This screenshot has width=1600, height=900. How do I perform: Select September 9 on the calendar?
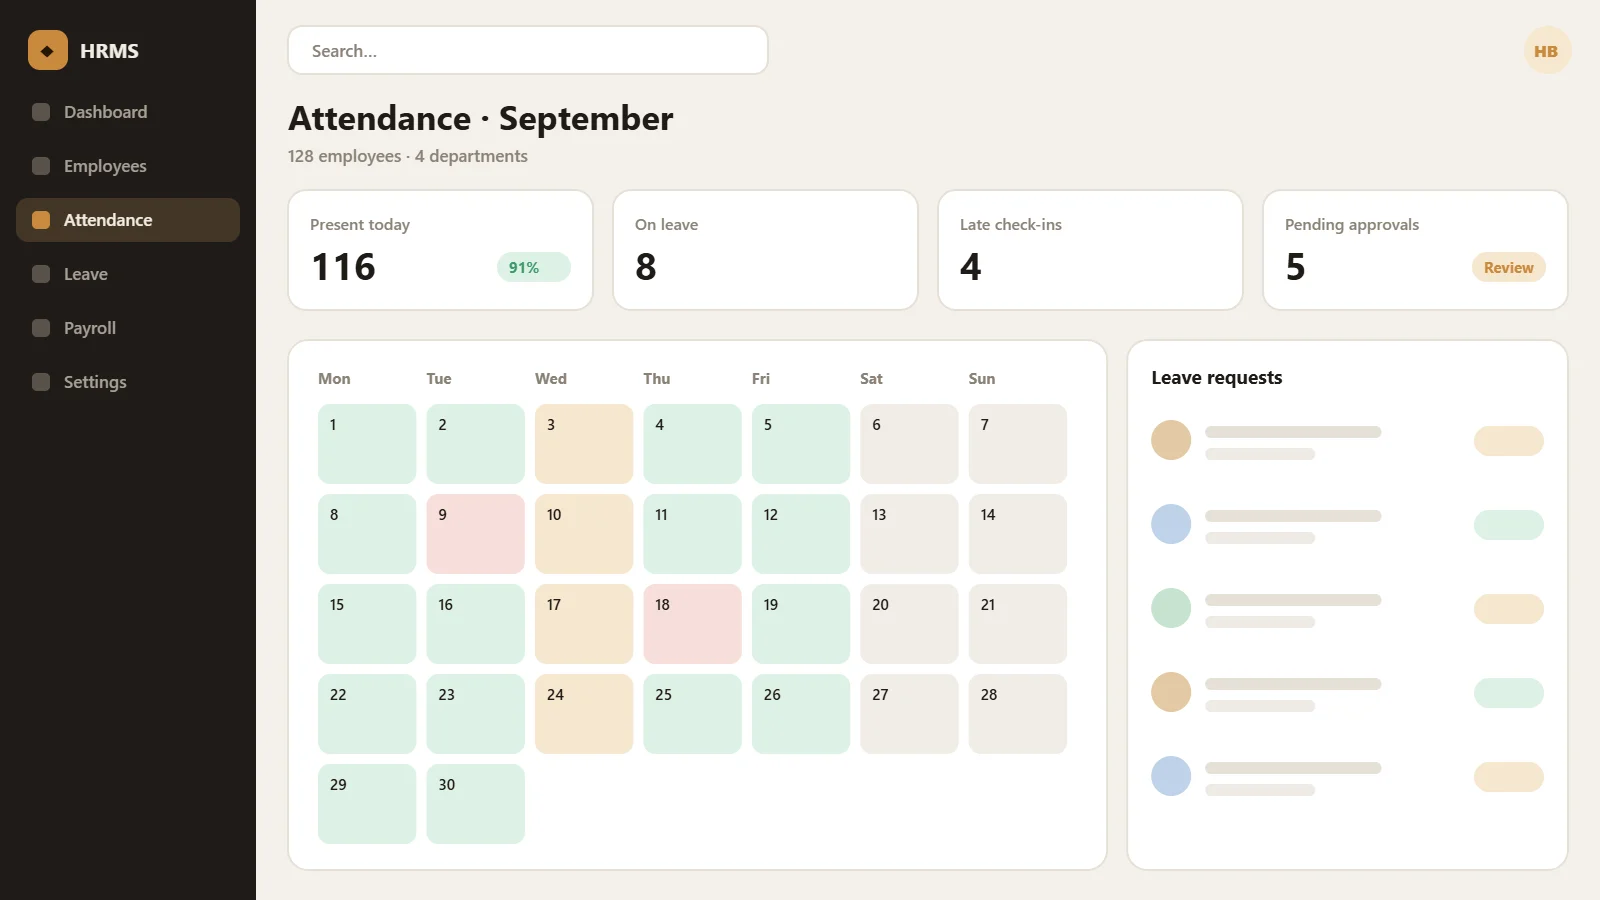[475, 534]
